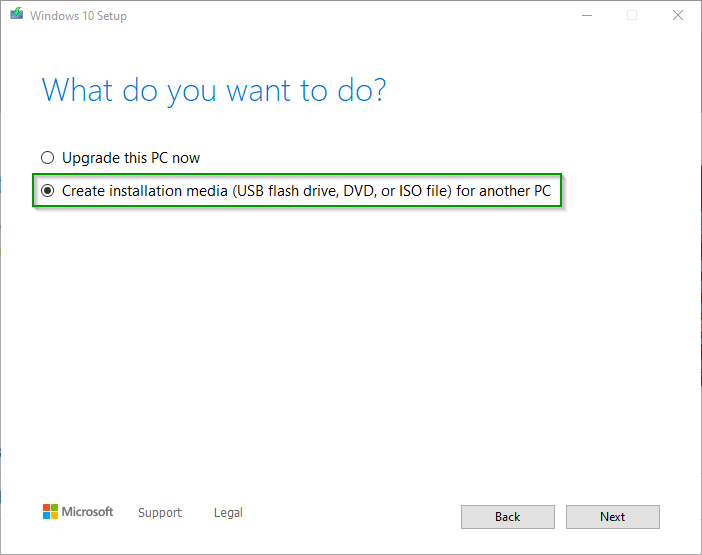The height and width of the screenshot is (555, 702).
Task: Click the "Windows 10 Setup" window title text
Action: click(x=78, y=16)
